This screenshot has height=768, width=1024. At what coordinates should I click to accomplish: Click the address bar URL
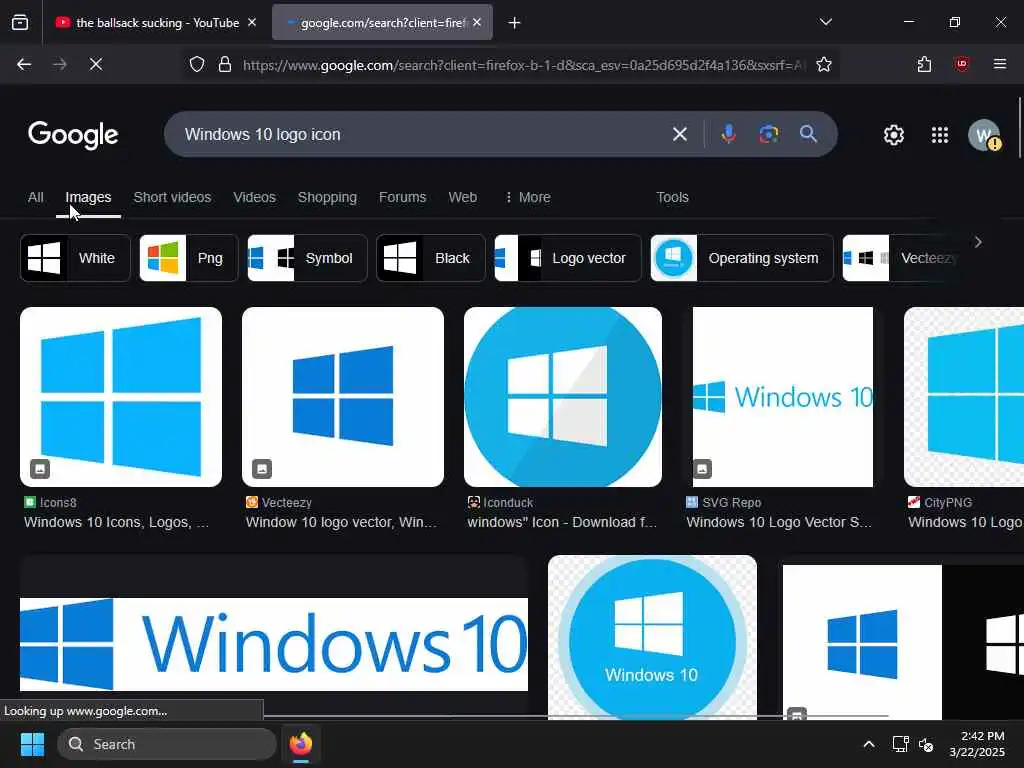524,65
